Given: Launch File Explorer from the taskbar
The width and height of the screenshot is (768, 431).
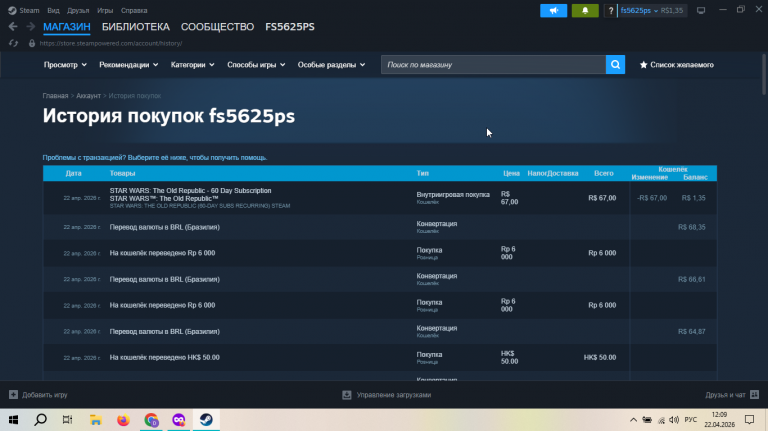Looking at the screenshot, I should tap(96, 420).
